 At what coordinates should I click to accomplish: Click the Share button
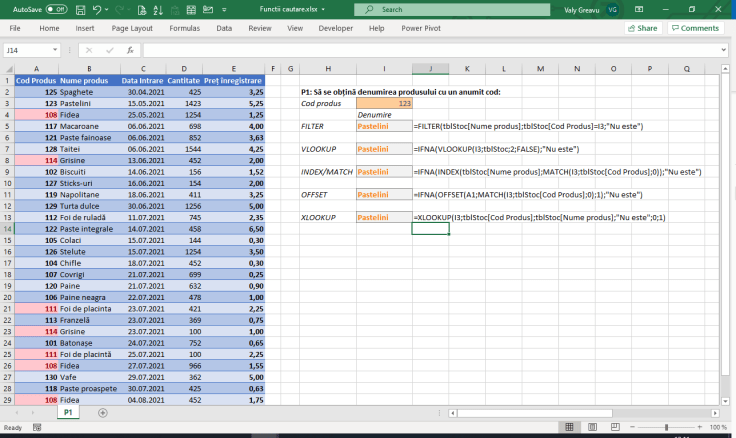click(640, 28)
